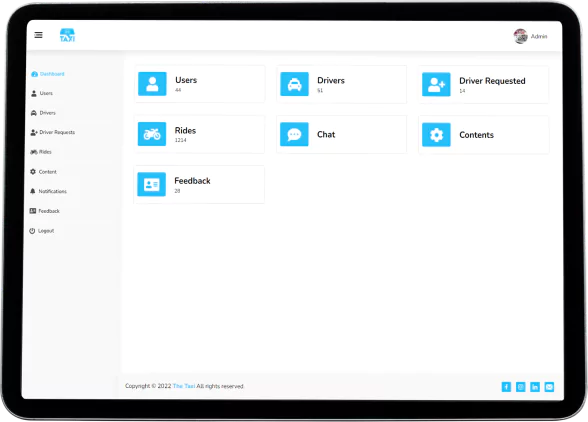Open the Chat card title
This screenshot has height=422, width=588.
[x=326, y=134]
